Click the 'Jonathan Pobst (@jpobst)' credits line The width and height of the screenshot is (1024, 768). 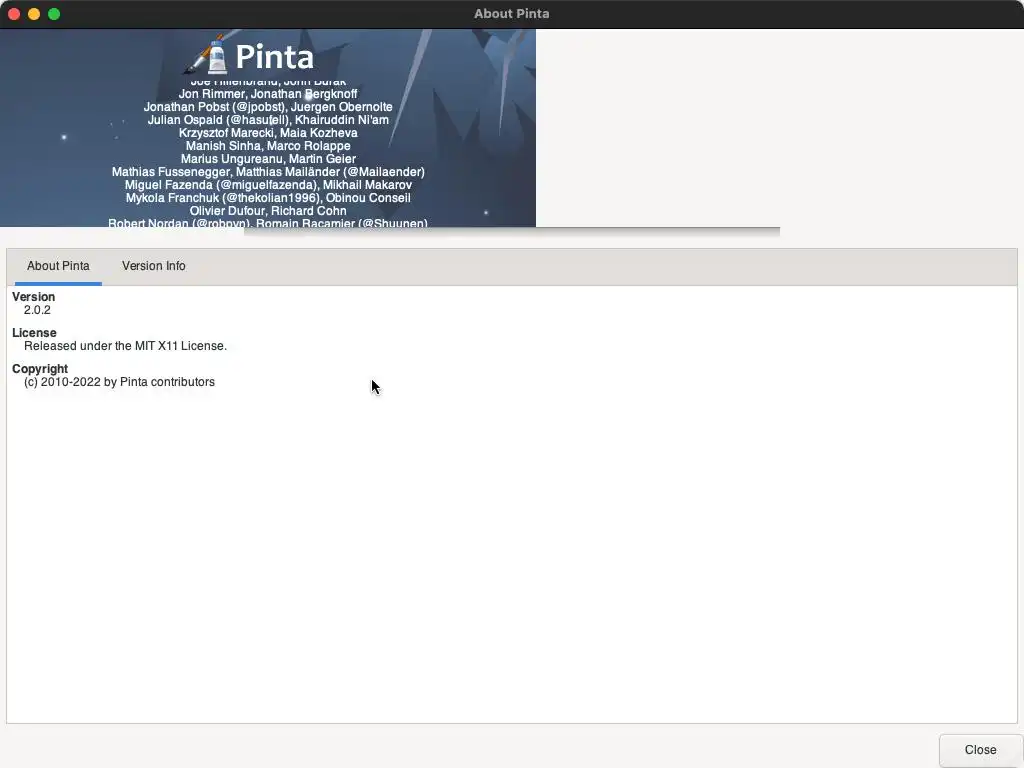click(268, 107)
